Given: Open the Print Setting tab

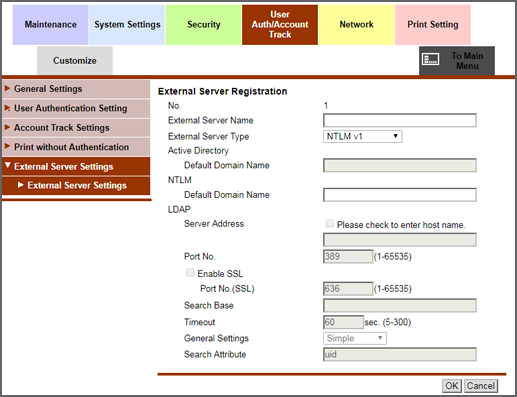Looking at the screenshot, I should pos(433,25).
